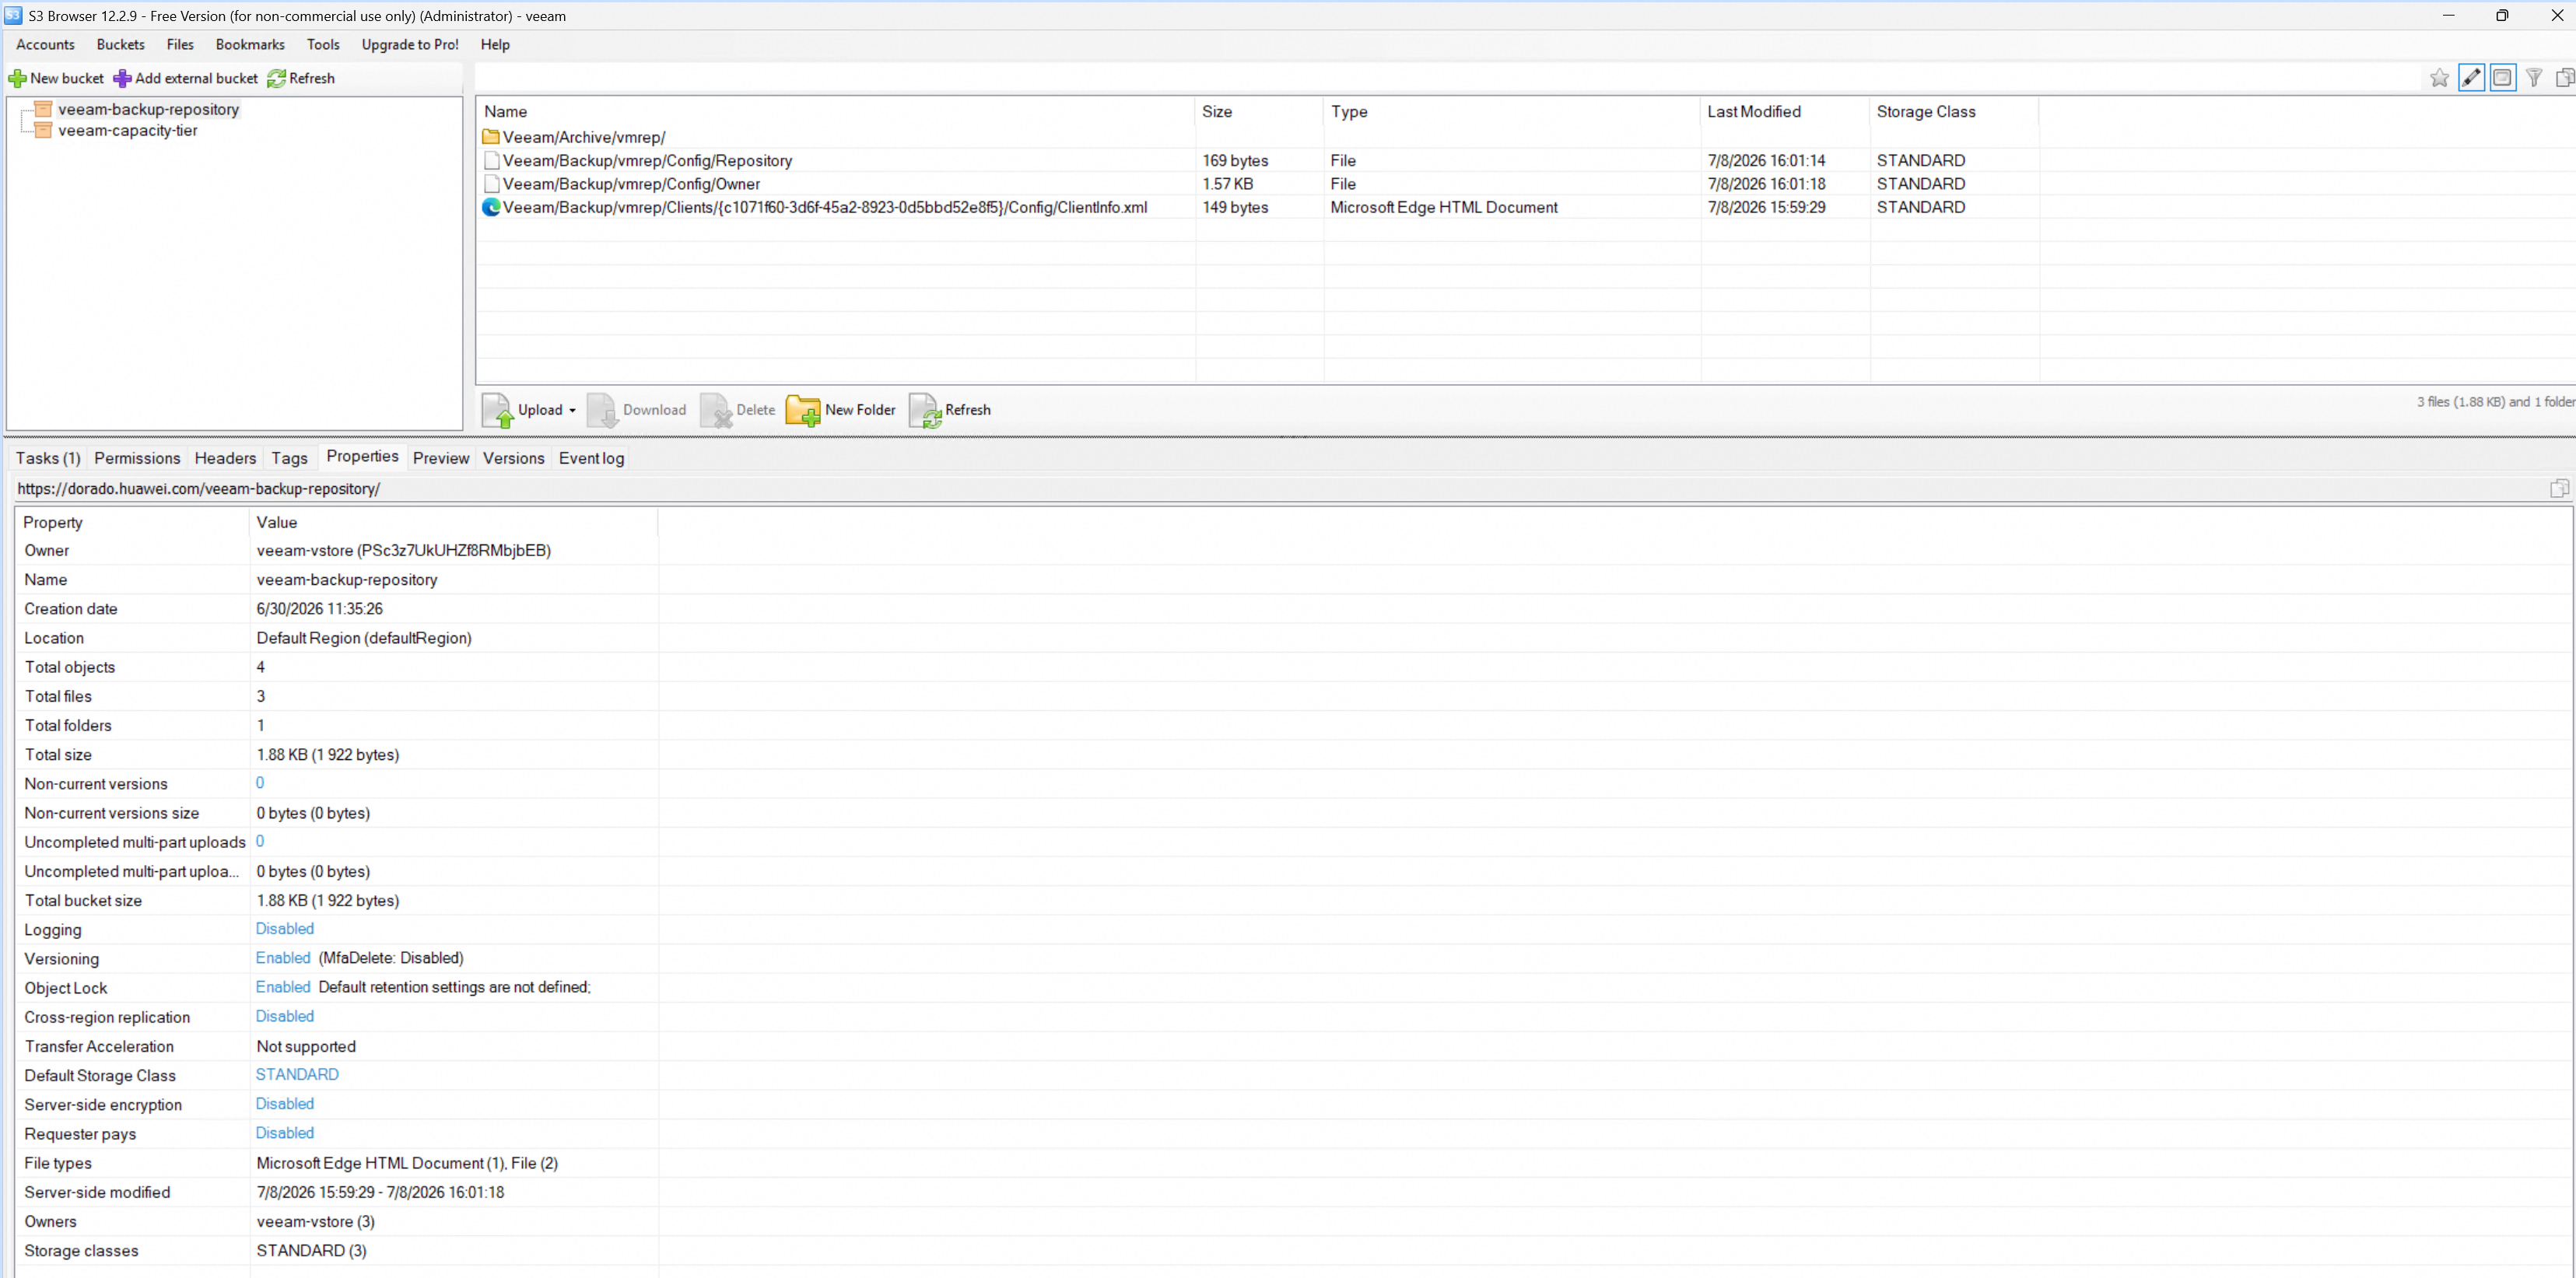Toggle the square view icon beside the pencil
2576x1278 pixels.
coord(2502,78)
